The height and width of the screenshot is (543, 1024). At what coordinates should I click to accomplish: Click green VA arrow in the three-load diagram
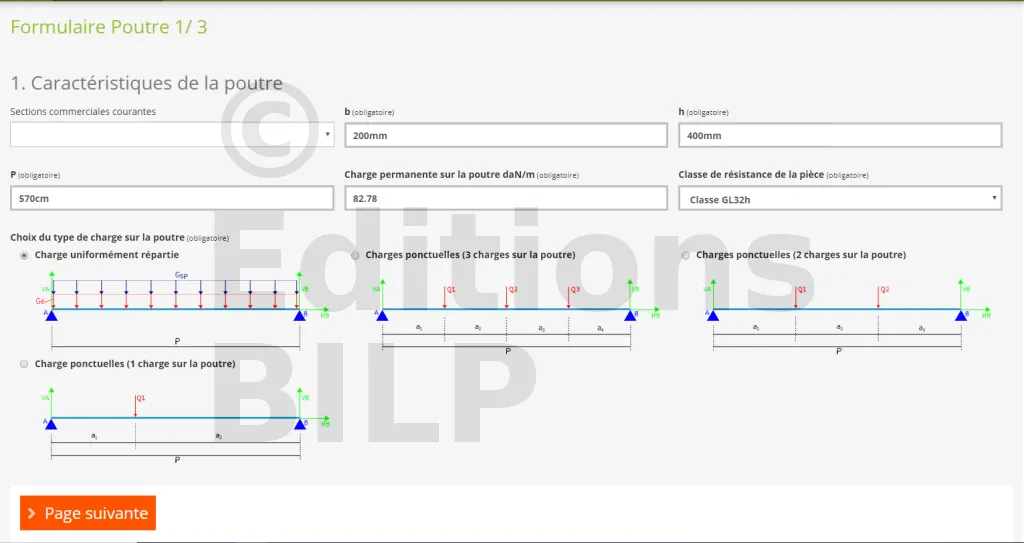point(382,293)
